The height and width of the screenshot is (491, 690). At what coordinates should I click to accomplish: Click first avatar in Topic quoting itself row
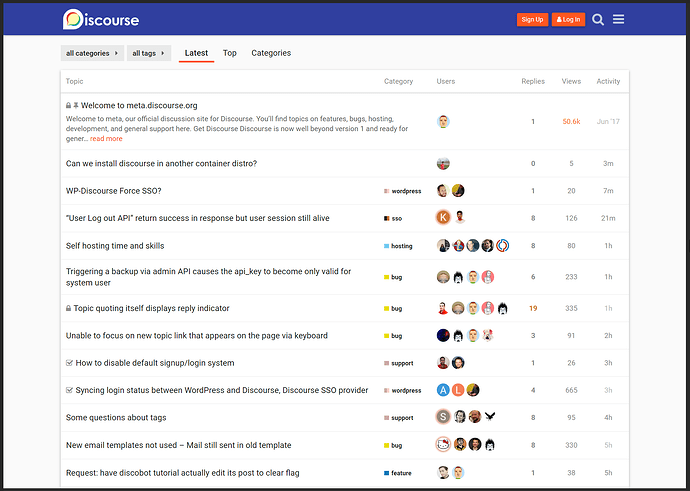[x=443, y=308]
